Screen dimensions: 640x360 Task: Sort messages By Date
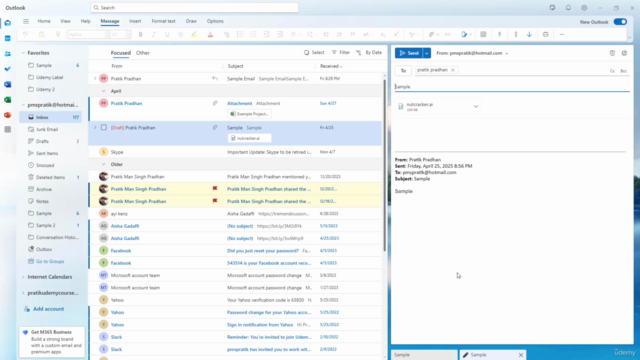coord(369,53)
